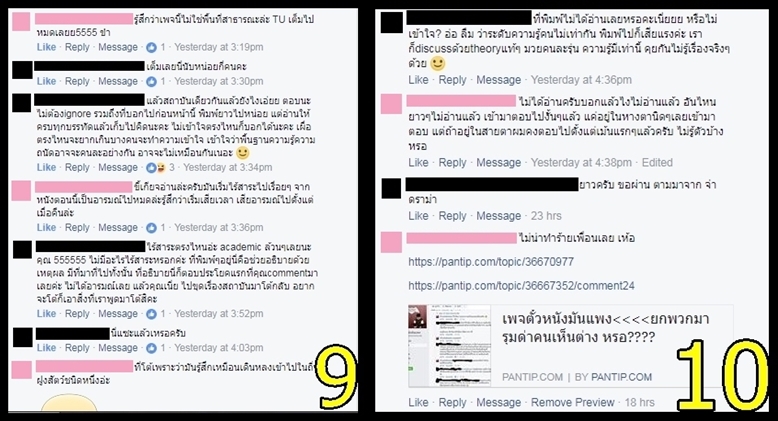Open the pantip.com/topic/36670977 link
778x421 pixels.
coord(491,262)
